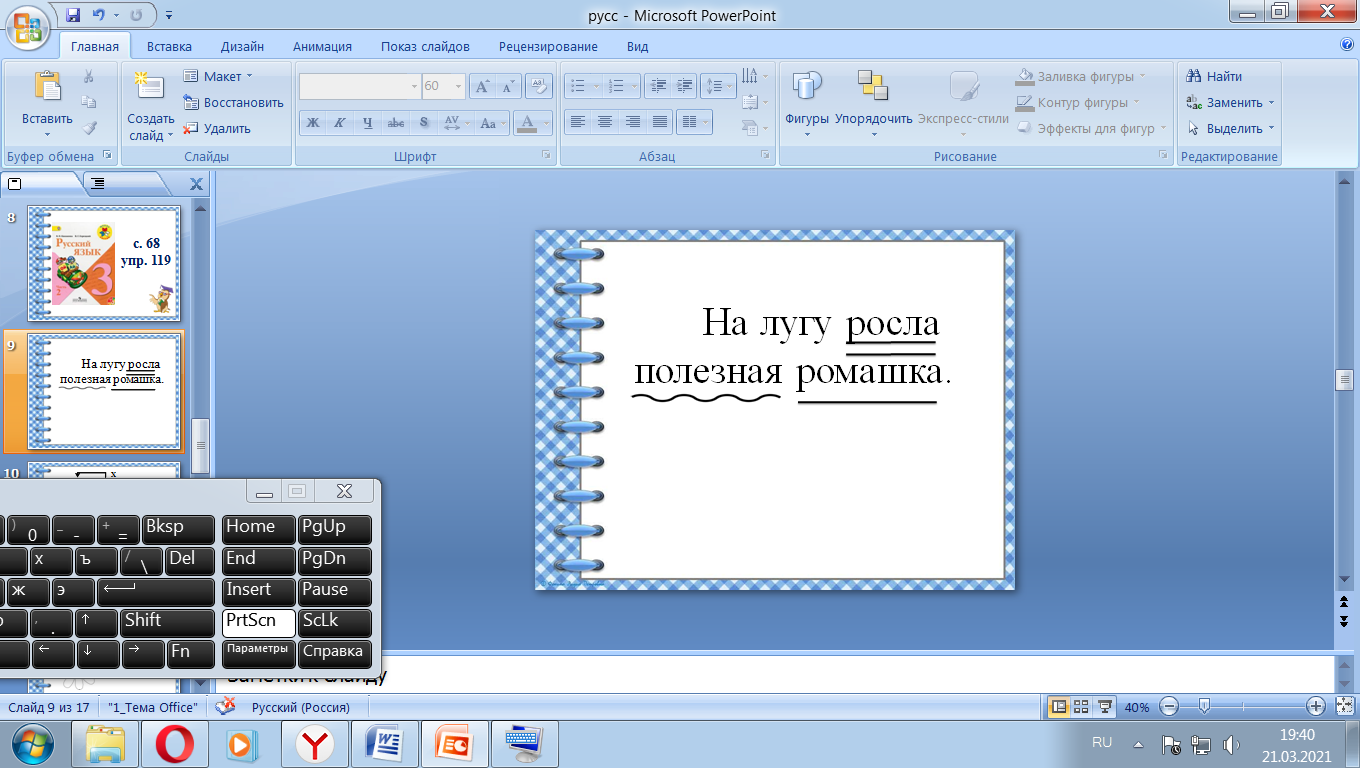
Task: Select the Format Painter brush icon
Action: pos(89,128)
